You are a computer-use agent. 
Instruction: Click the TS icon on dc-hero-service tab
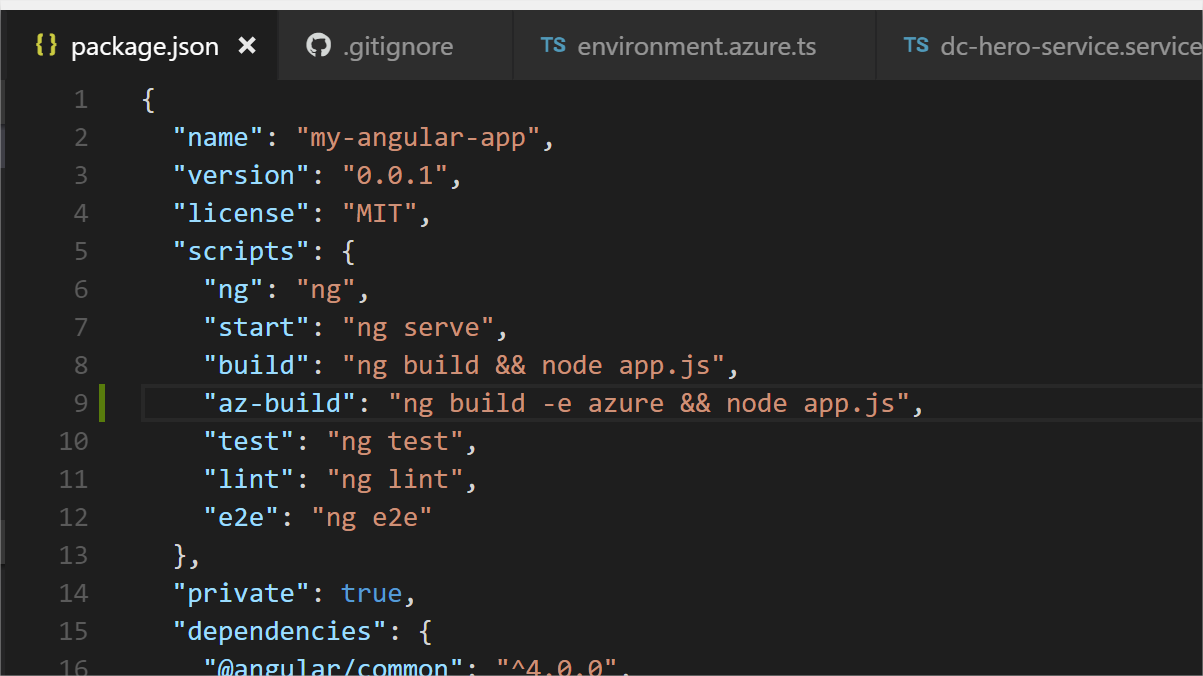pos(916,45)
